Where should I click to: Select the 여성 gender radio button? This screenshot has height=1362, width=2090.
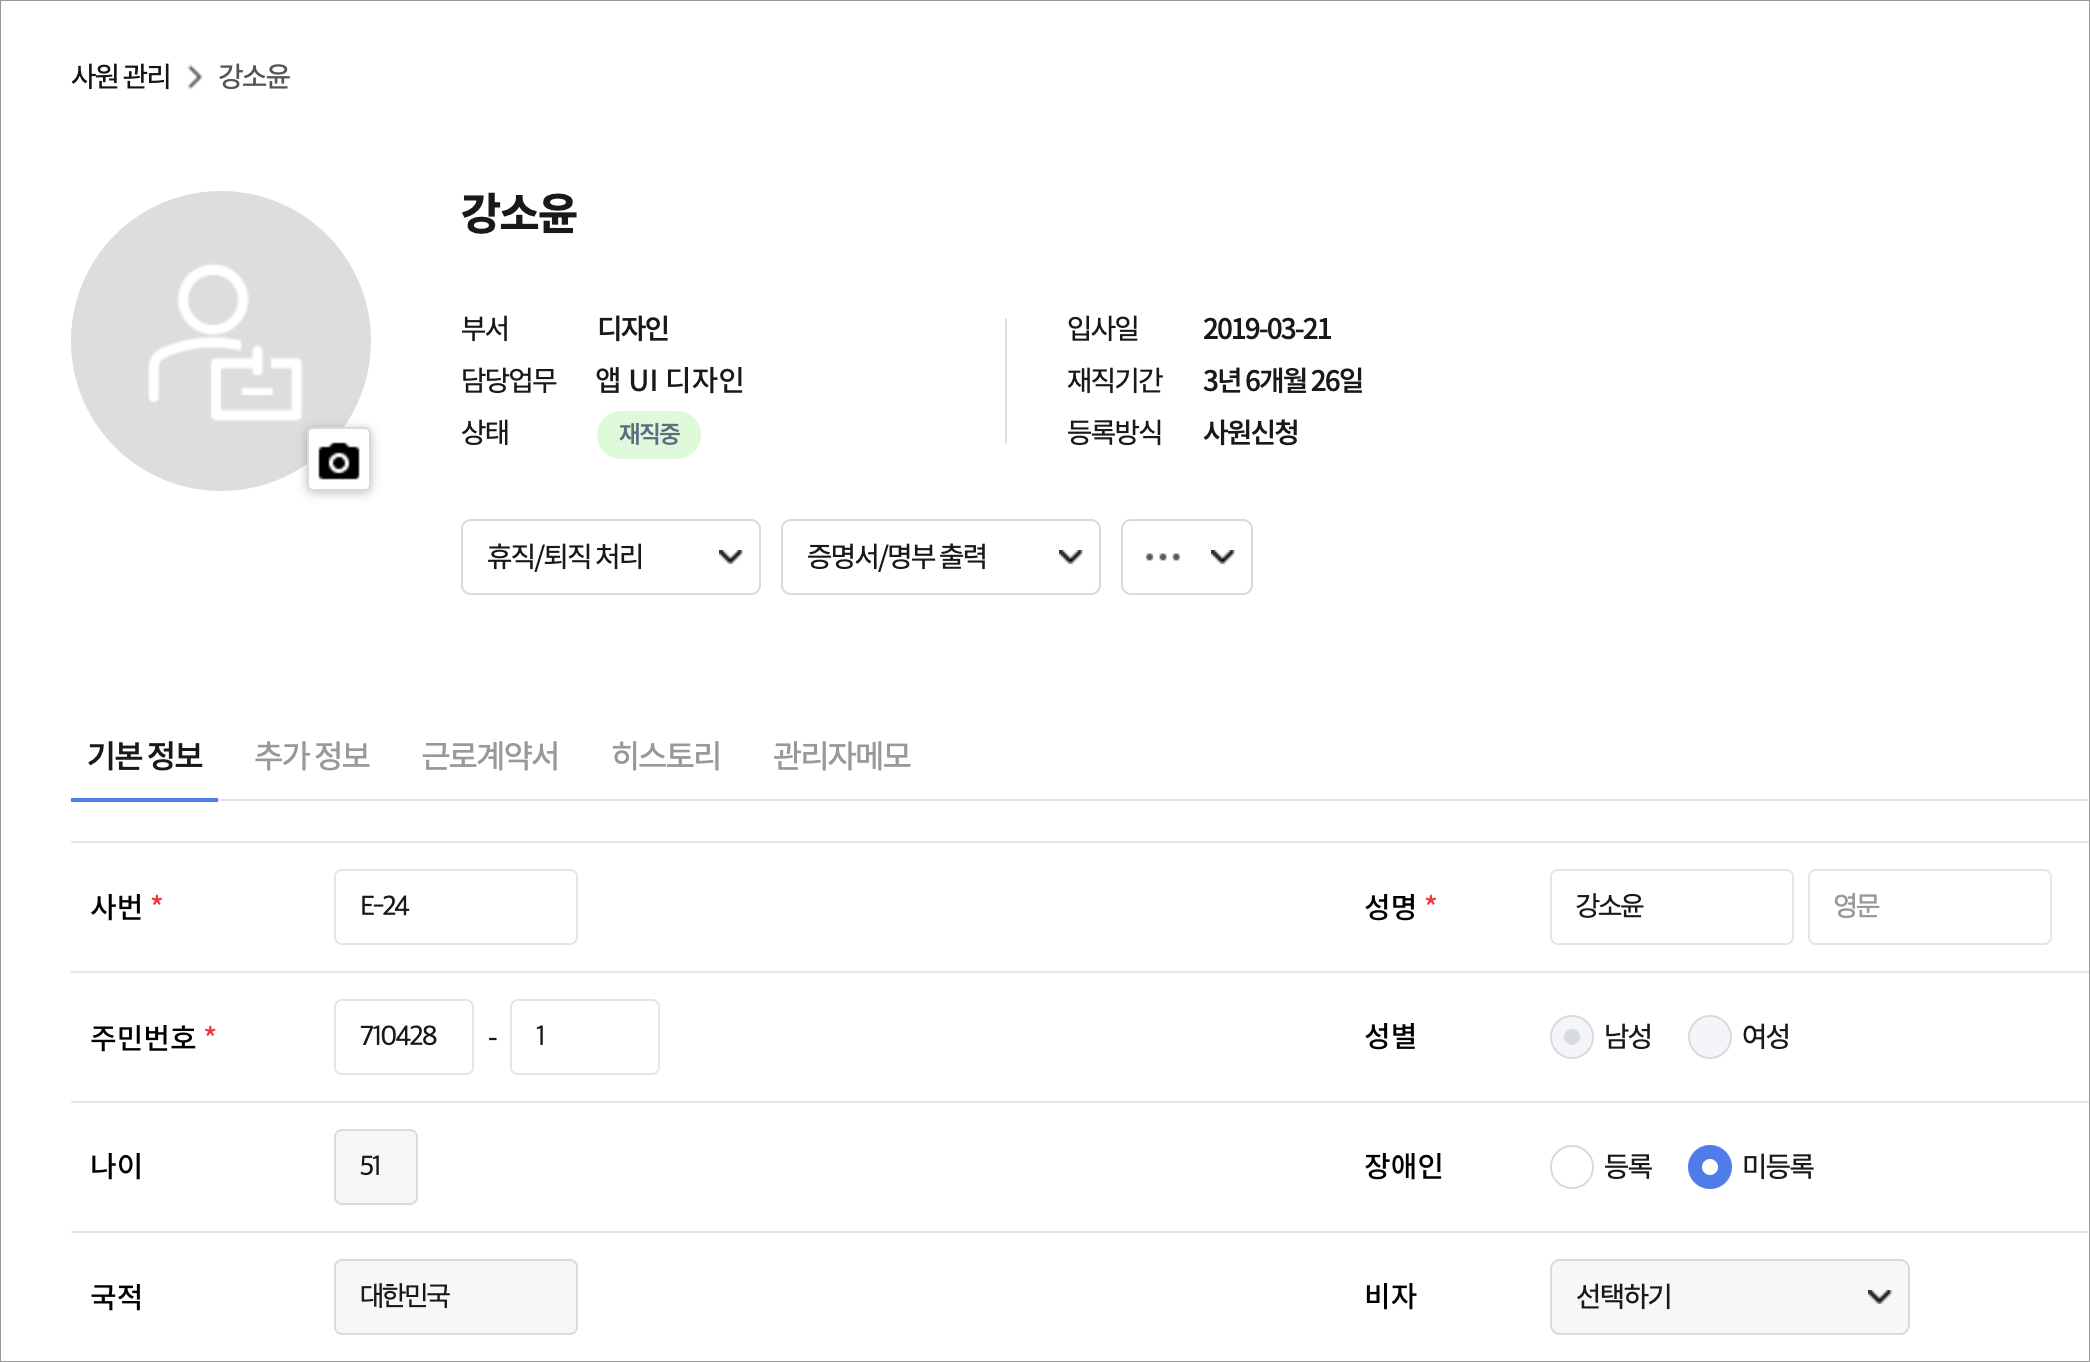[x=1709, y=1037]
